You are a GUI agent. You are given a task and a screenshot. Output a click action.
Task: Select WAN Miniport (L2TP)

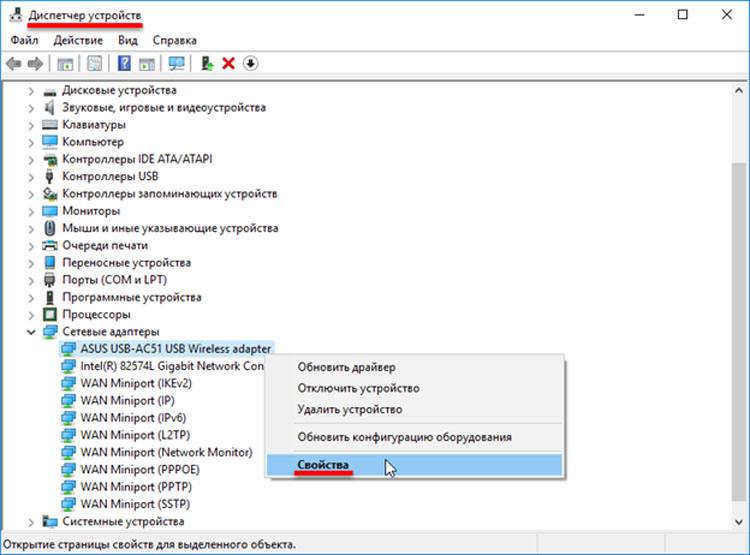pyautogui.click(x=135, y=435)
